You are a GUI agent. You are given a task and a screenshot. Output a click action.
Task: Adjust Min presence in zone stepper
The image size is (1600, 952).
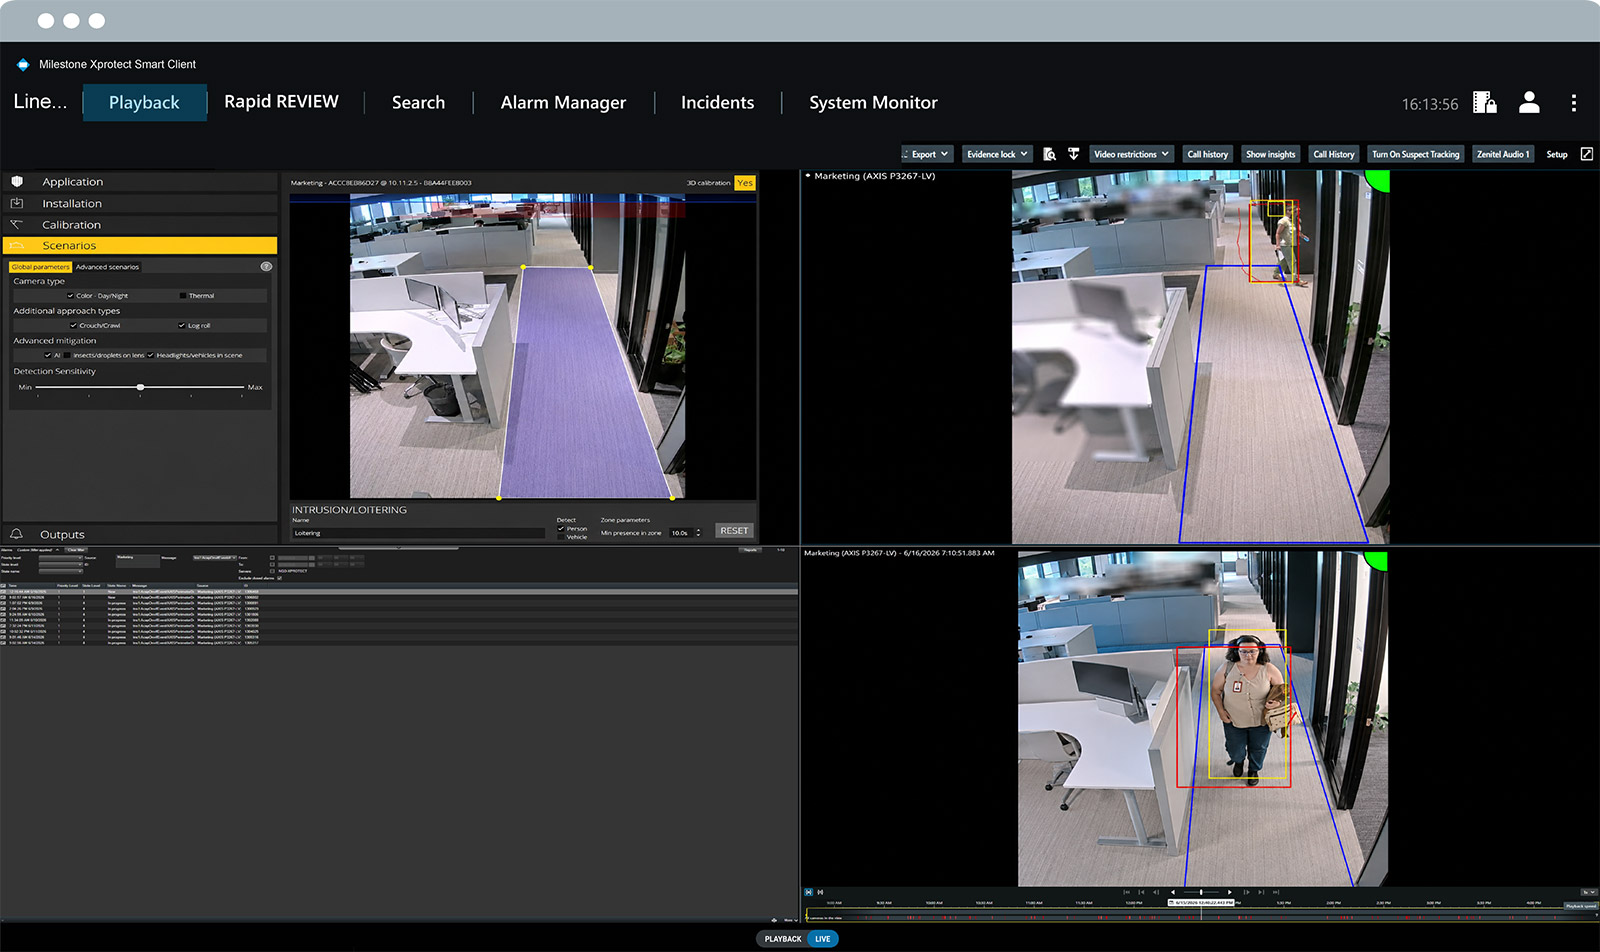point(698,533)
